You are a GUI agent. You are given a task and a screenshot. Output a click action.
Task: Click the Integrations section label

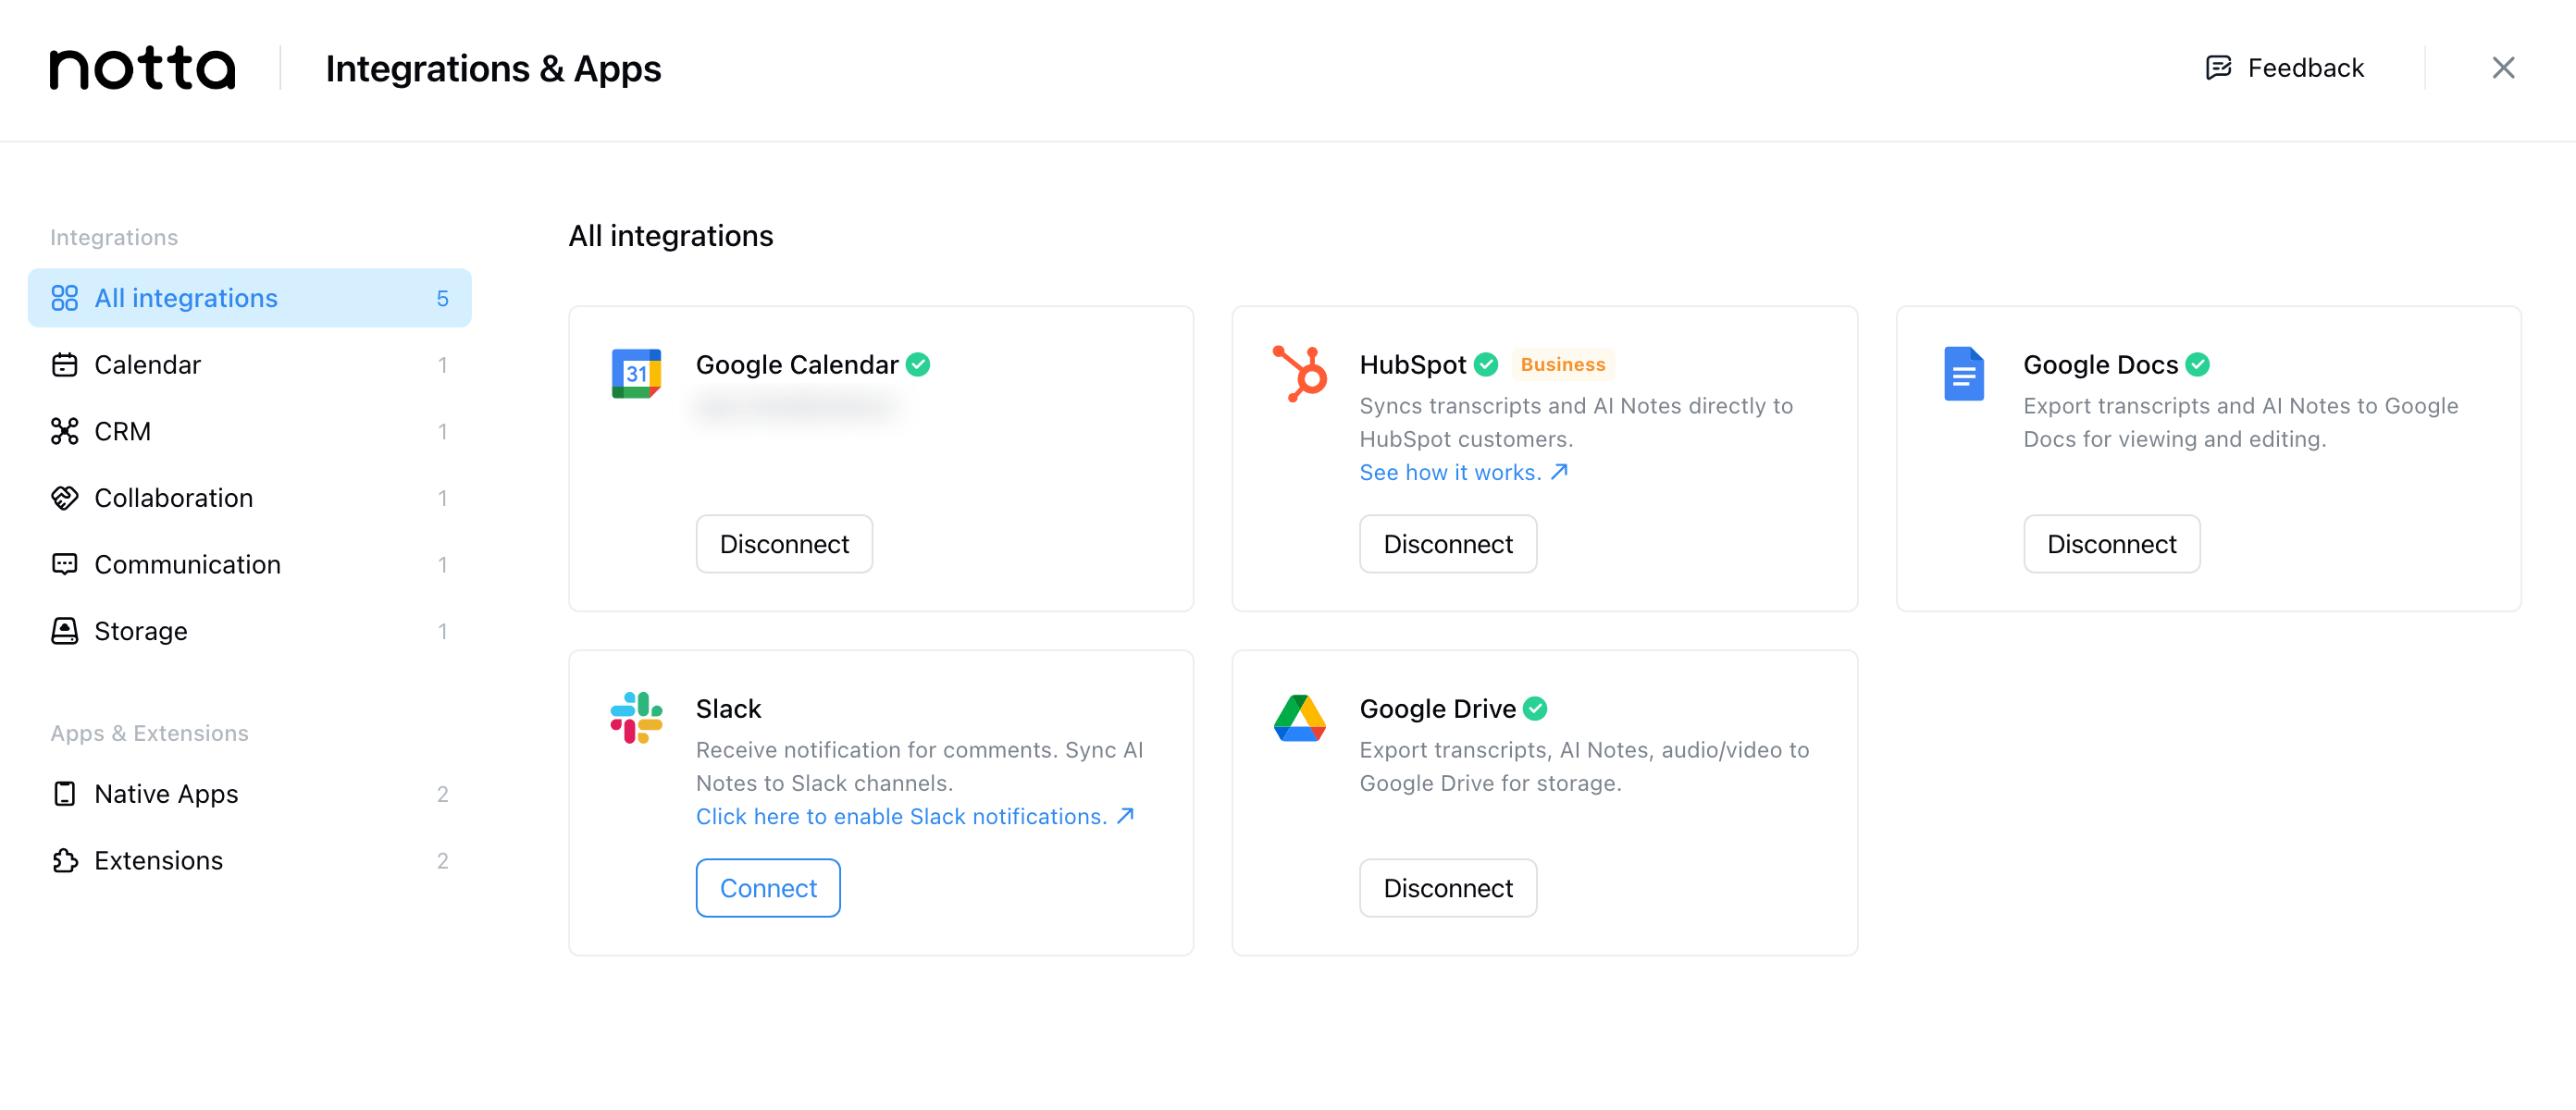point(114,237)
